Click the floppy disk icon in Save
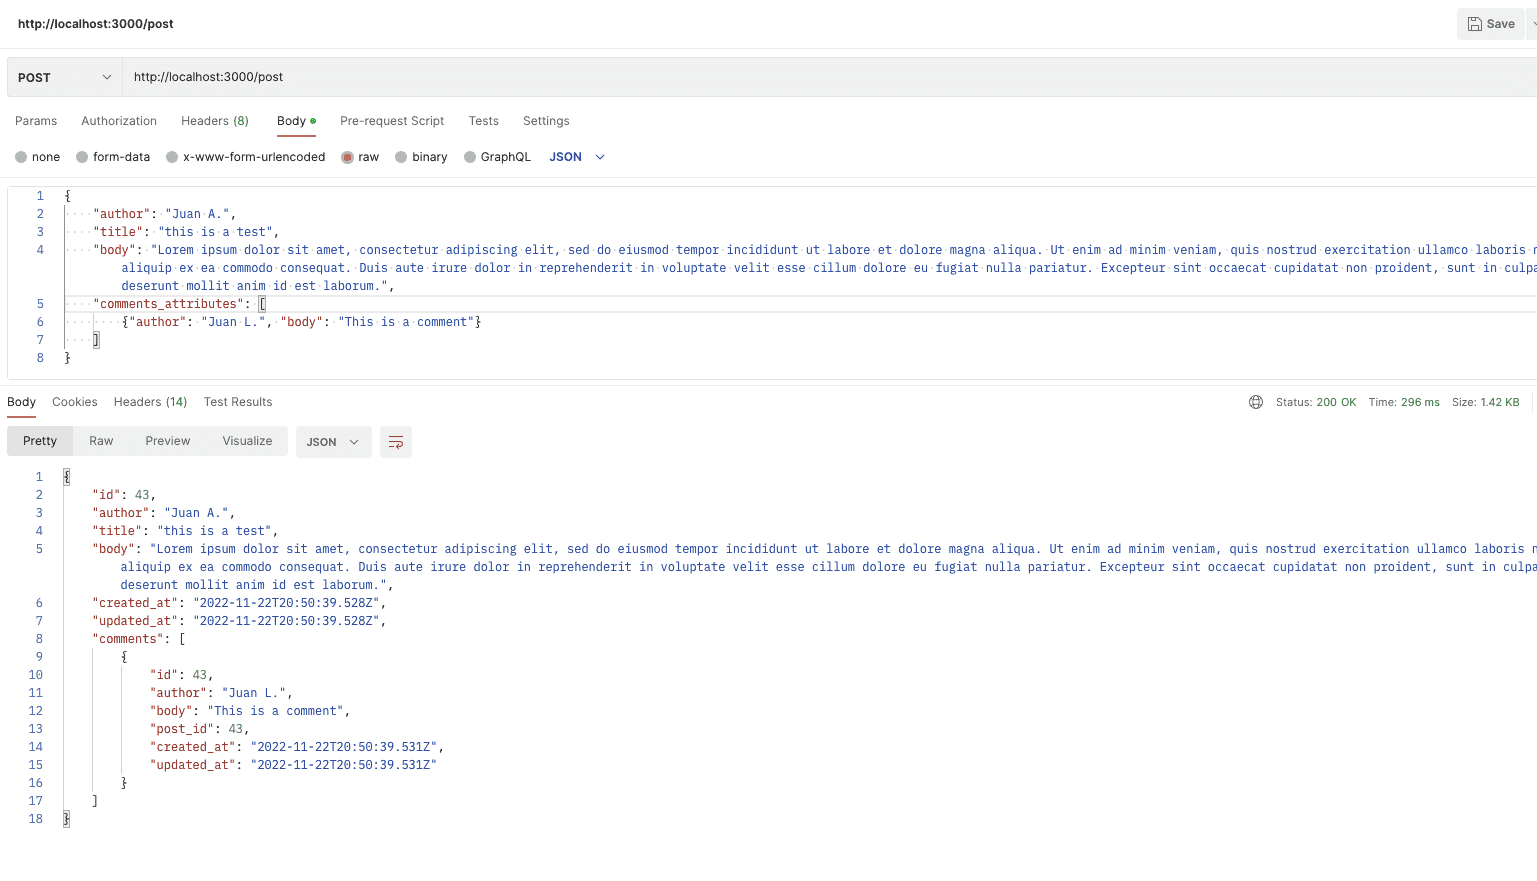The height and width of the screenshot is (881, 1537). 1474,24
